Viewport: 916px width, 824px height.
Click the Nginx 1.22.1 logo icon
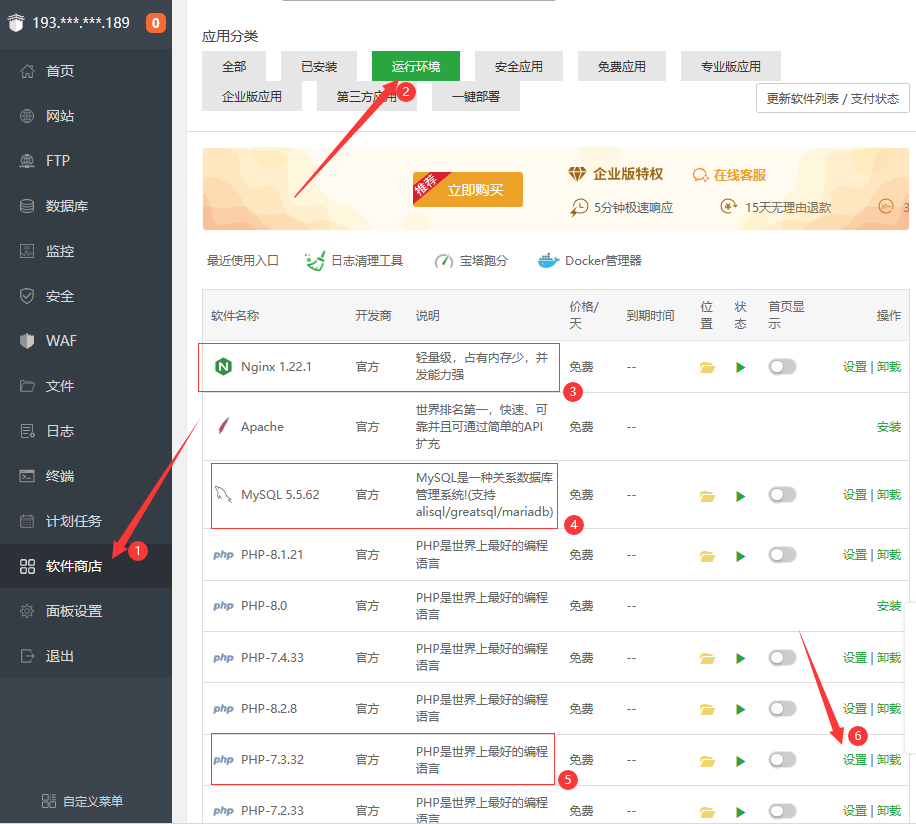tap(223, 367)
